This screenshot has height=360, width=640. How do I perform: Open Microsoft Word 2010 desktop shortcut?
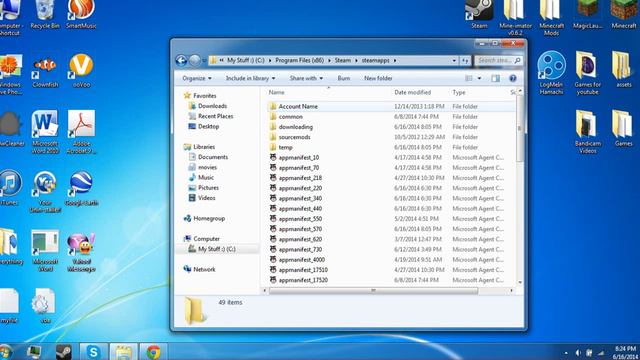coord(45,132)
